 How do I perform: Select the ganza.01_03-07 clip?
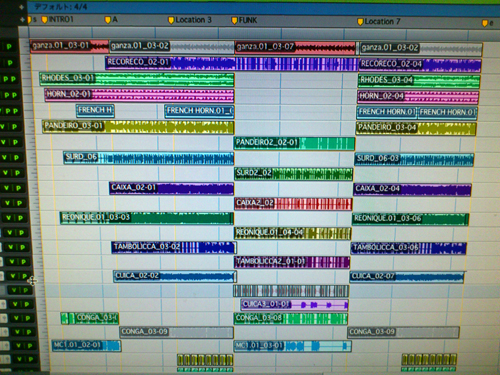(x=295, y=48)
